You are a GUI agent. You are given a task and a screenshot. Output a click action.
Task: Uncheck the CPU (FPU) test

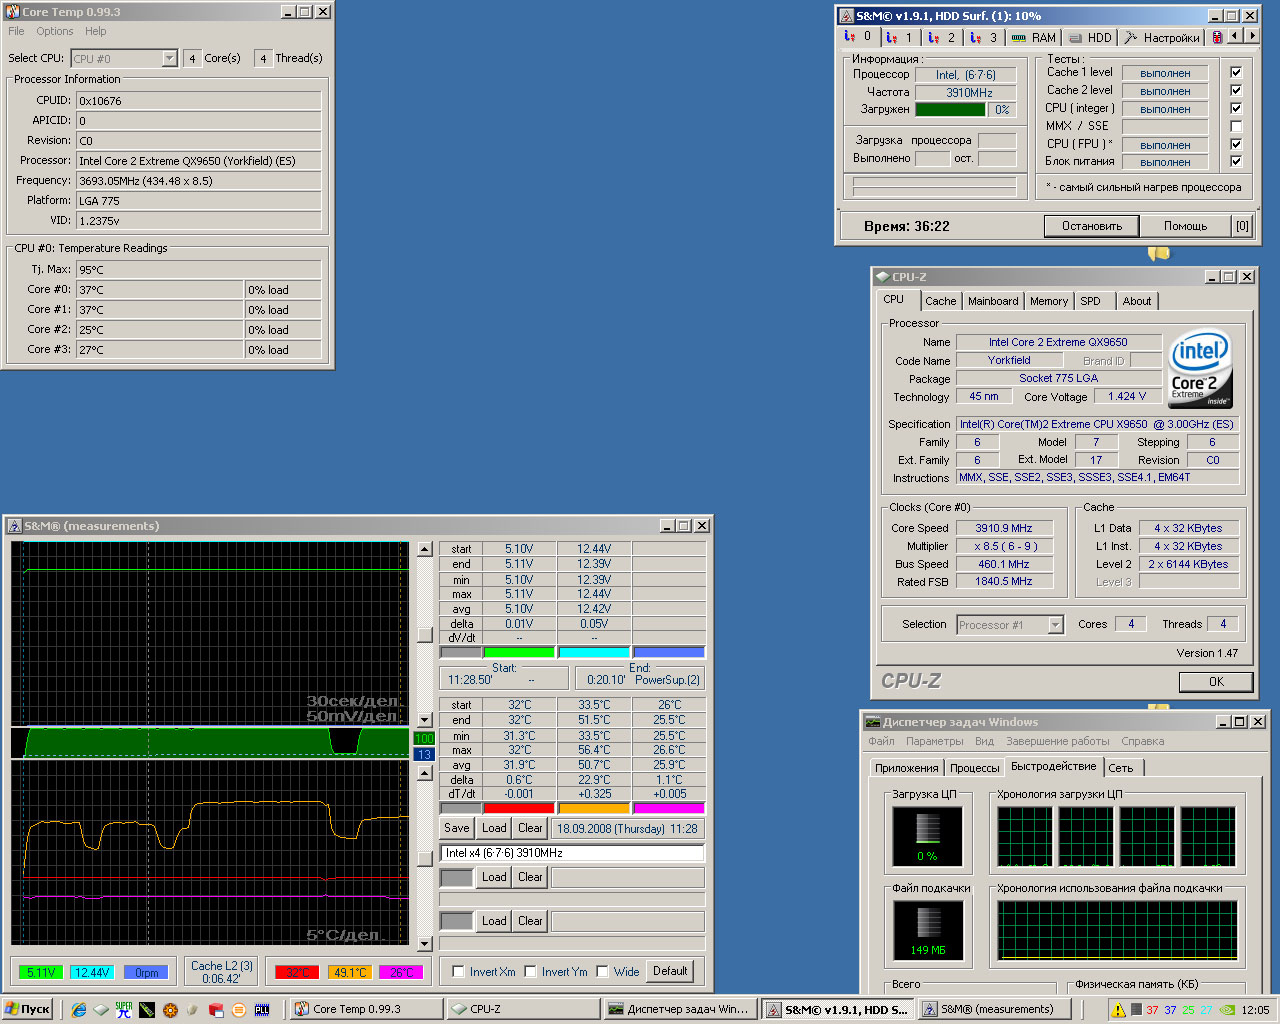tap(1236, 144)
